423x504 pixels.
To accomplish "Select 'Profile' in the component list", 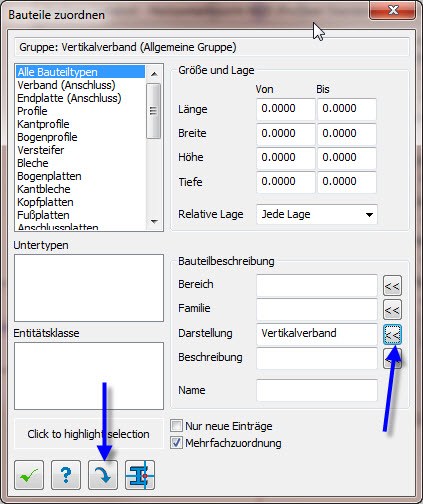I will [x=80, y=111].
